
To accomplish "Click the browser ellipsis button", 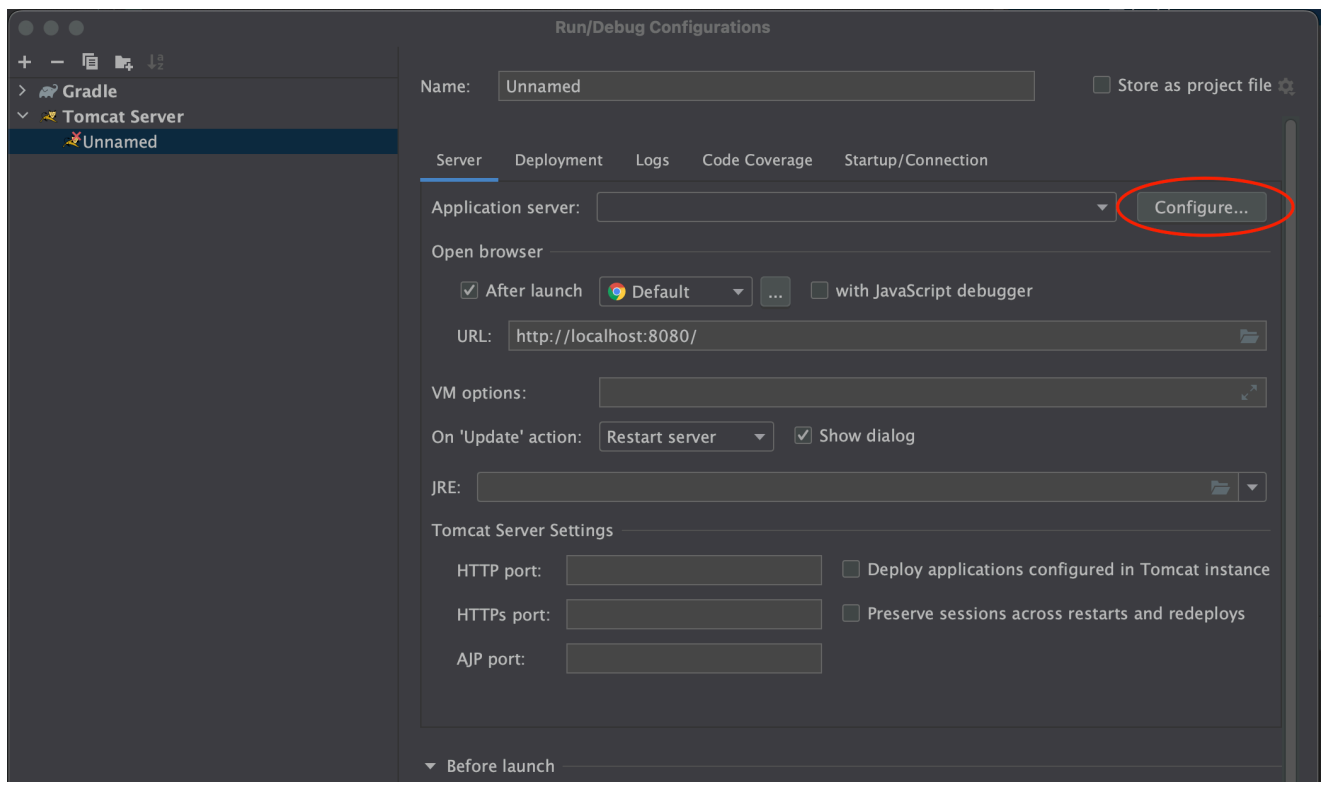I will coord(775,292).
